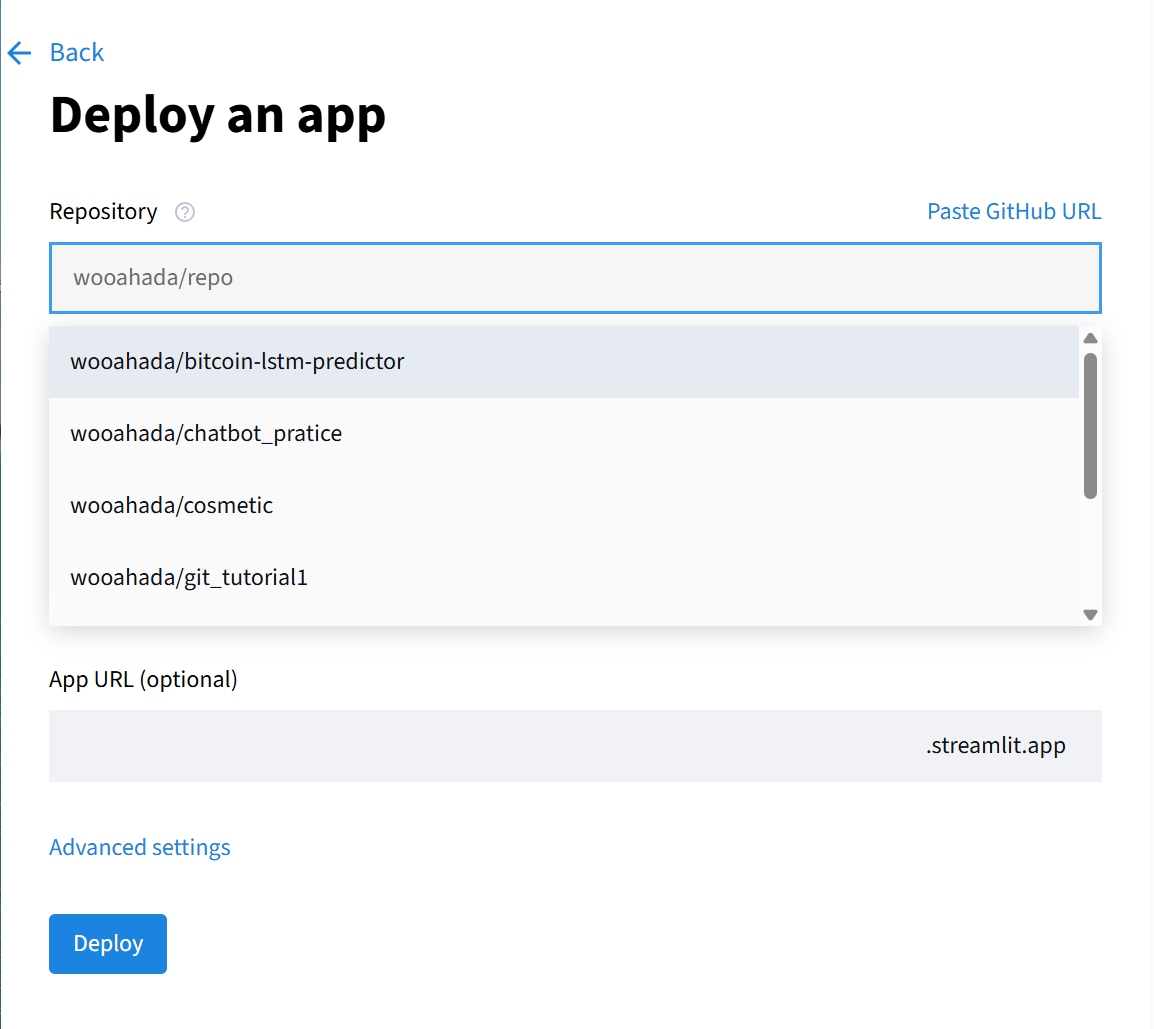
Task: Choose the wooahada/chatbot_pratice repository option
Action: (x=564, y=434)
